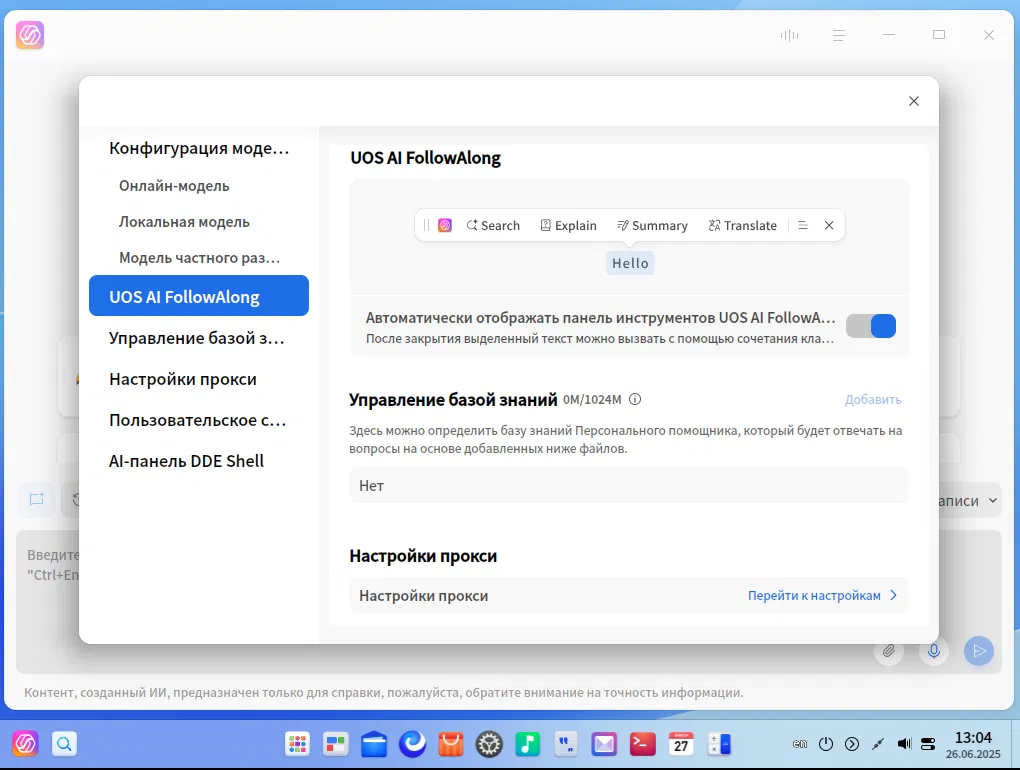The width and height of the screenshot is (1020, 770).
Task: Click the volume speaker tray icon
Action: pyautogui.click(x=904, y=743)
